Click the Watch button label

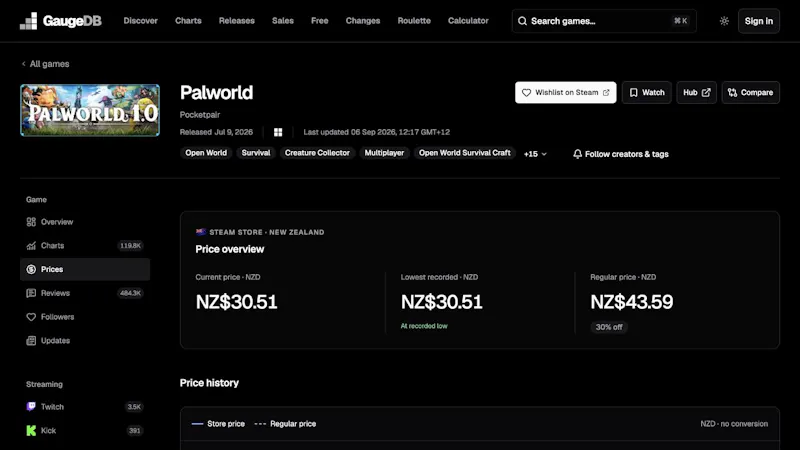tap(653, 92)
